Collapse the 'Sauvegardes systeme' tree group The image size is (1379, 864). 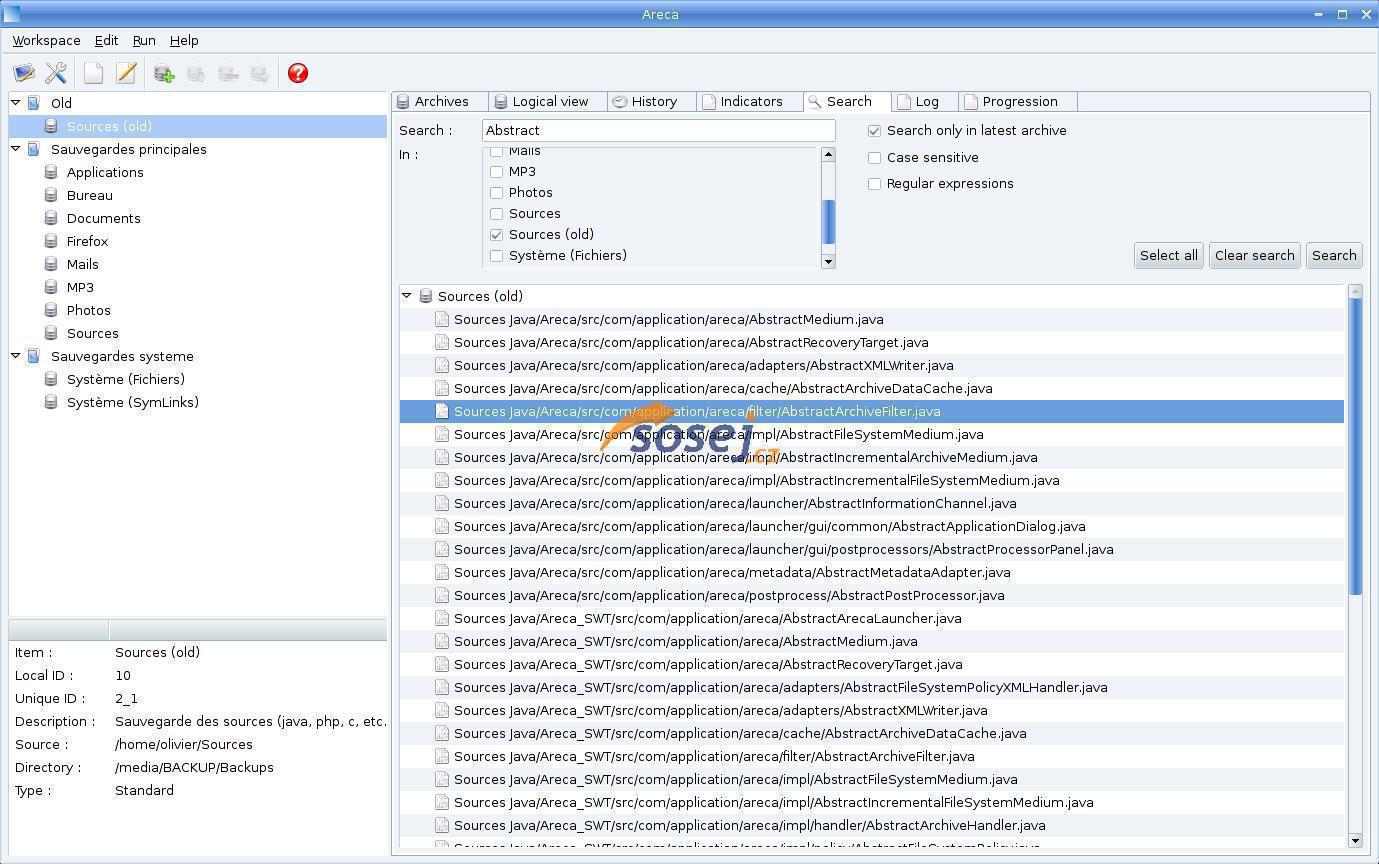[16, 356]
